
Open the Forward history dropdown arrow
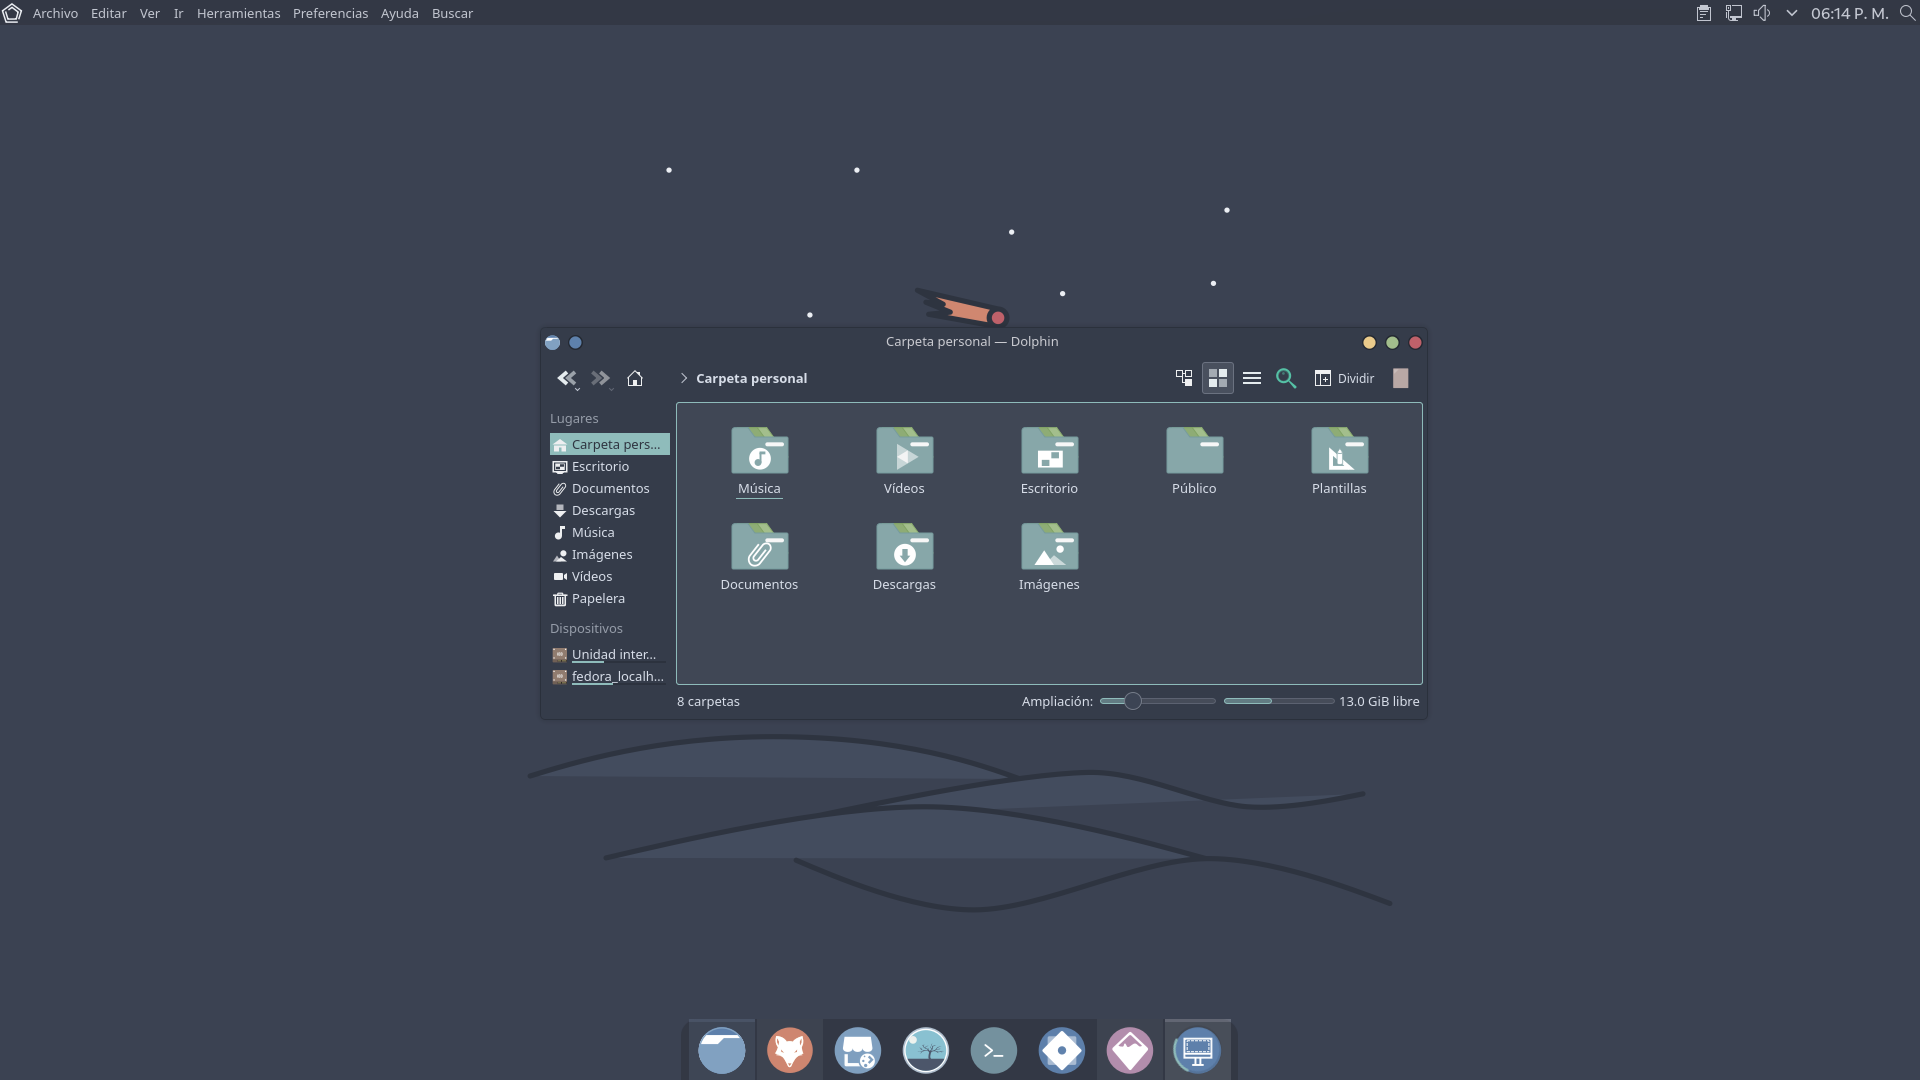pyautogui.click(x=611, y=389)
